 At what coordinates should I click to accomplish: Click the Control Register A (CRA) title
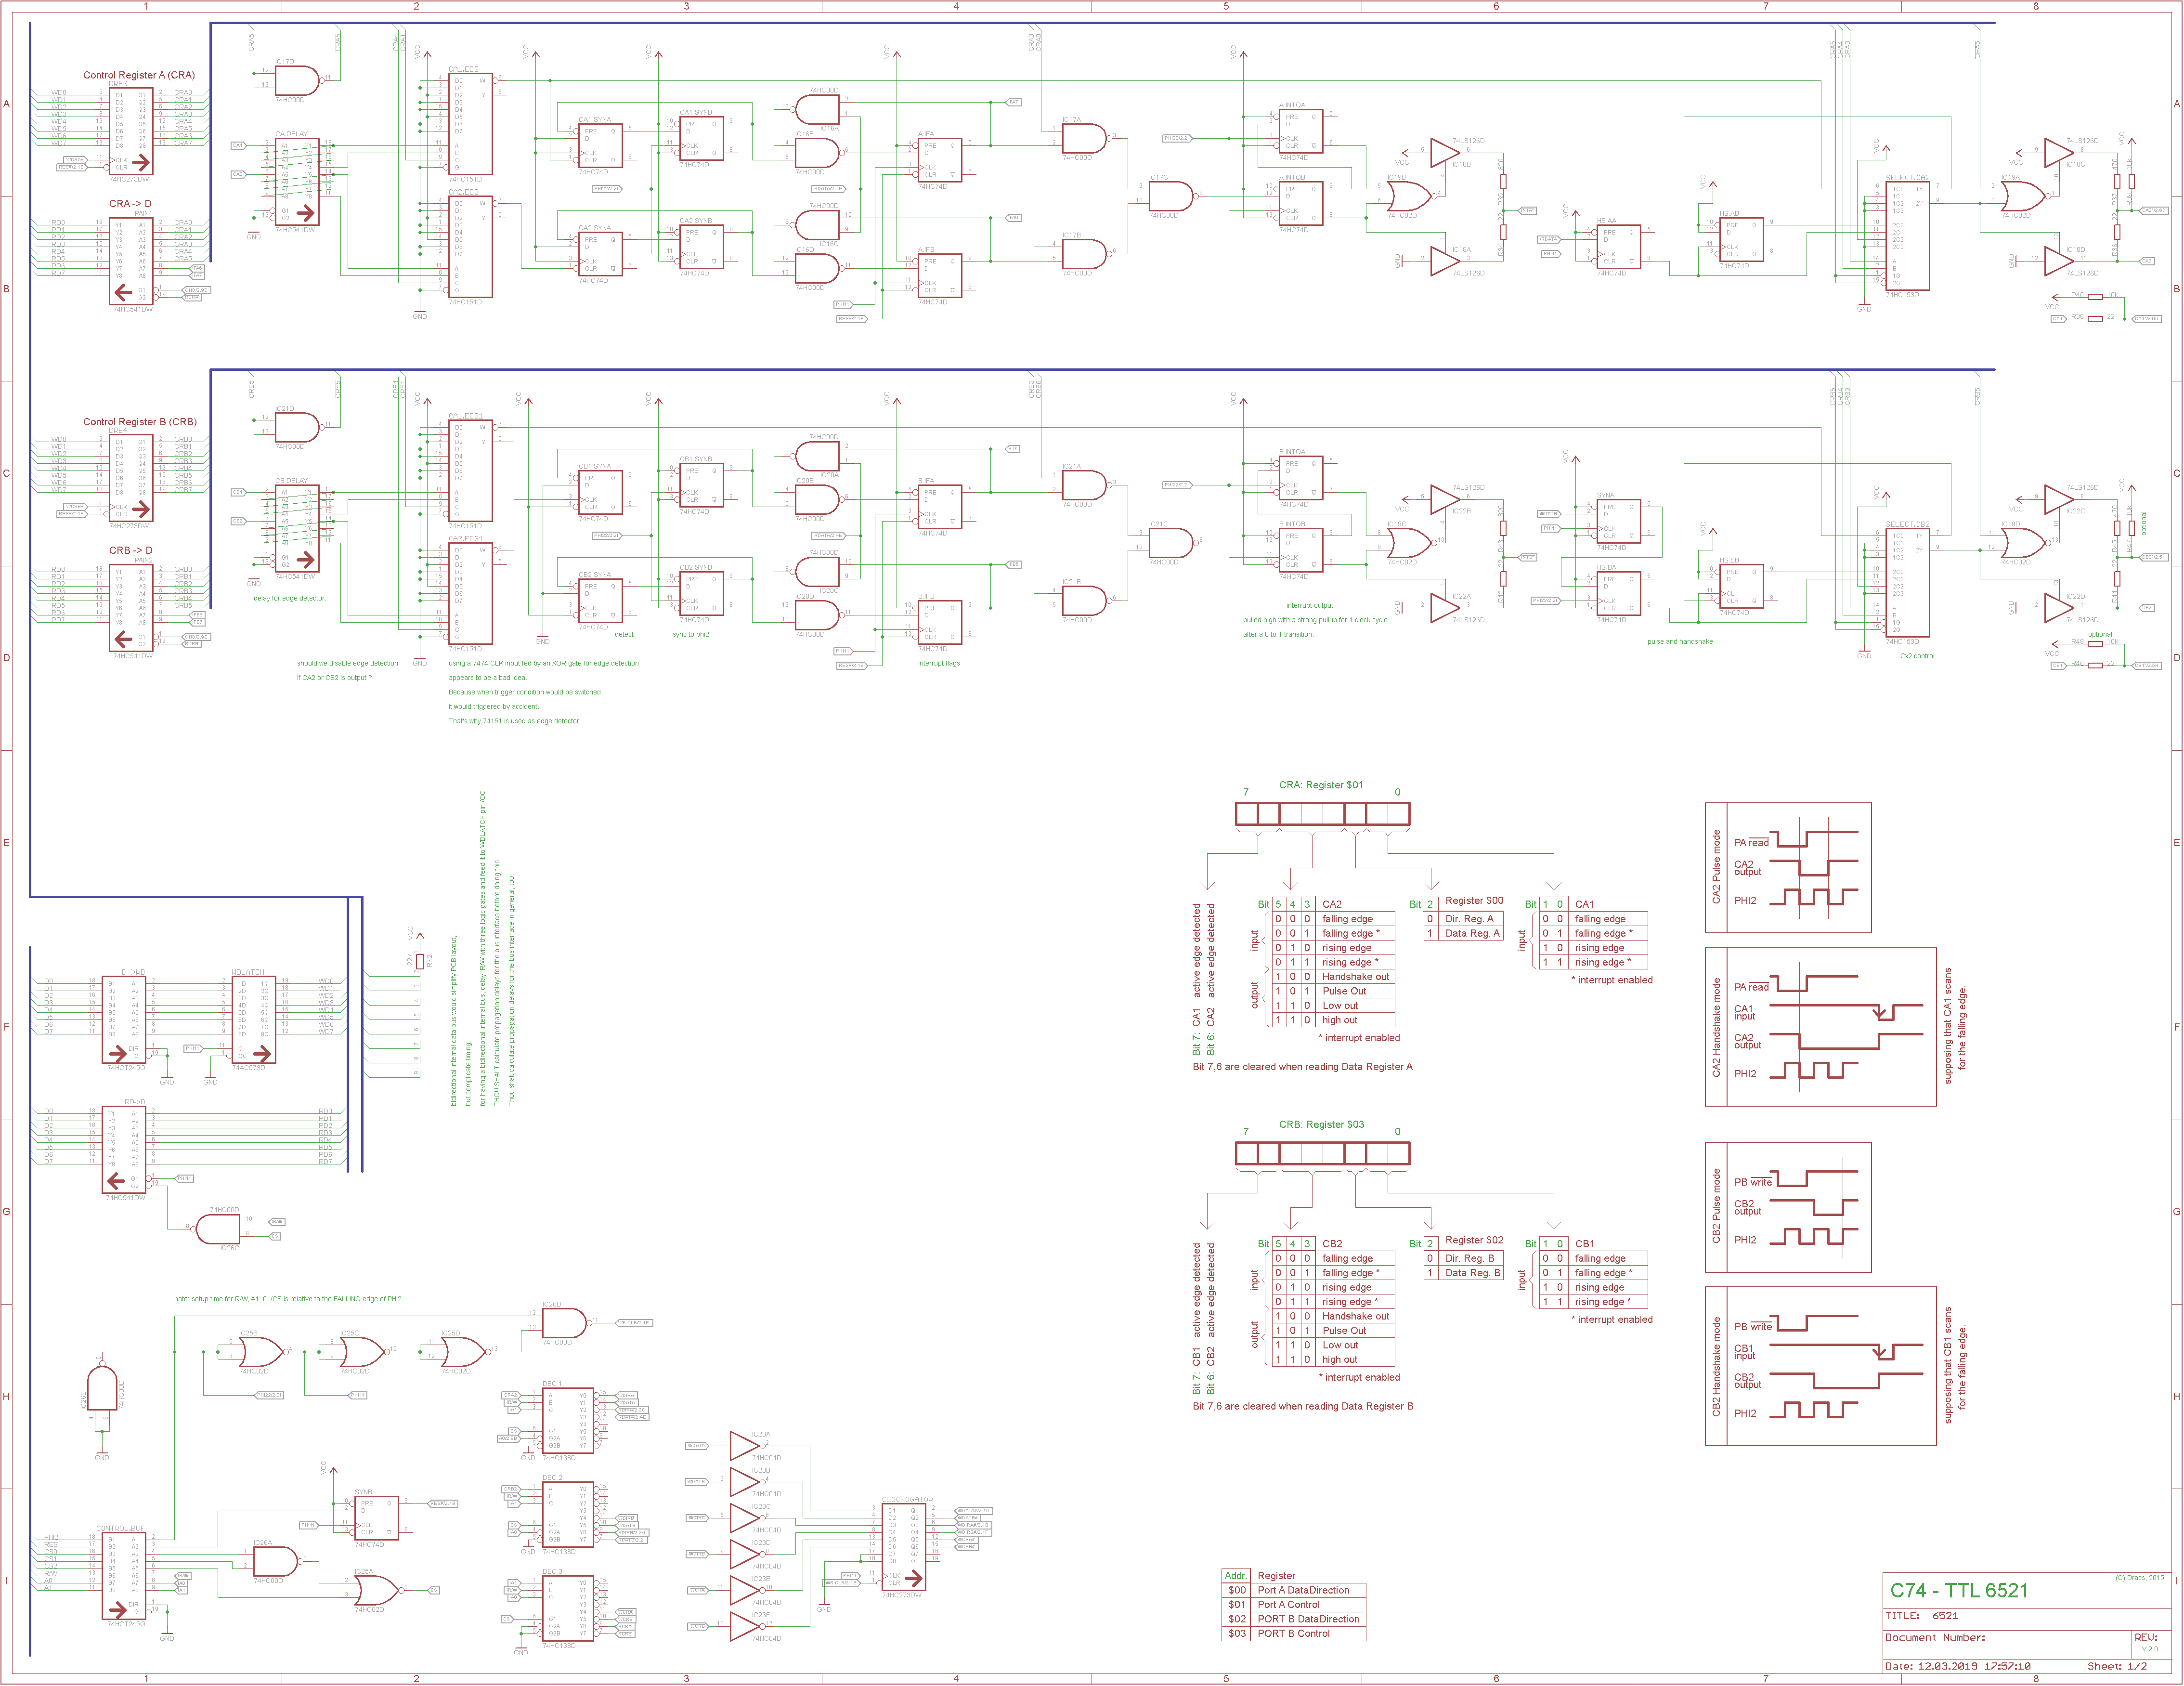coord(139,75)
